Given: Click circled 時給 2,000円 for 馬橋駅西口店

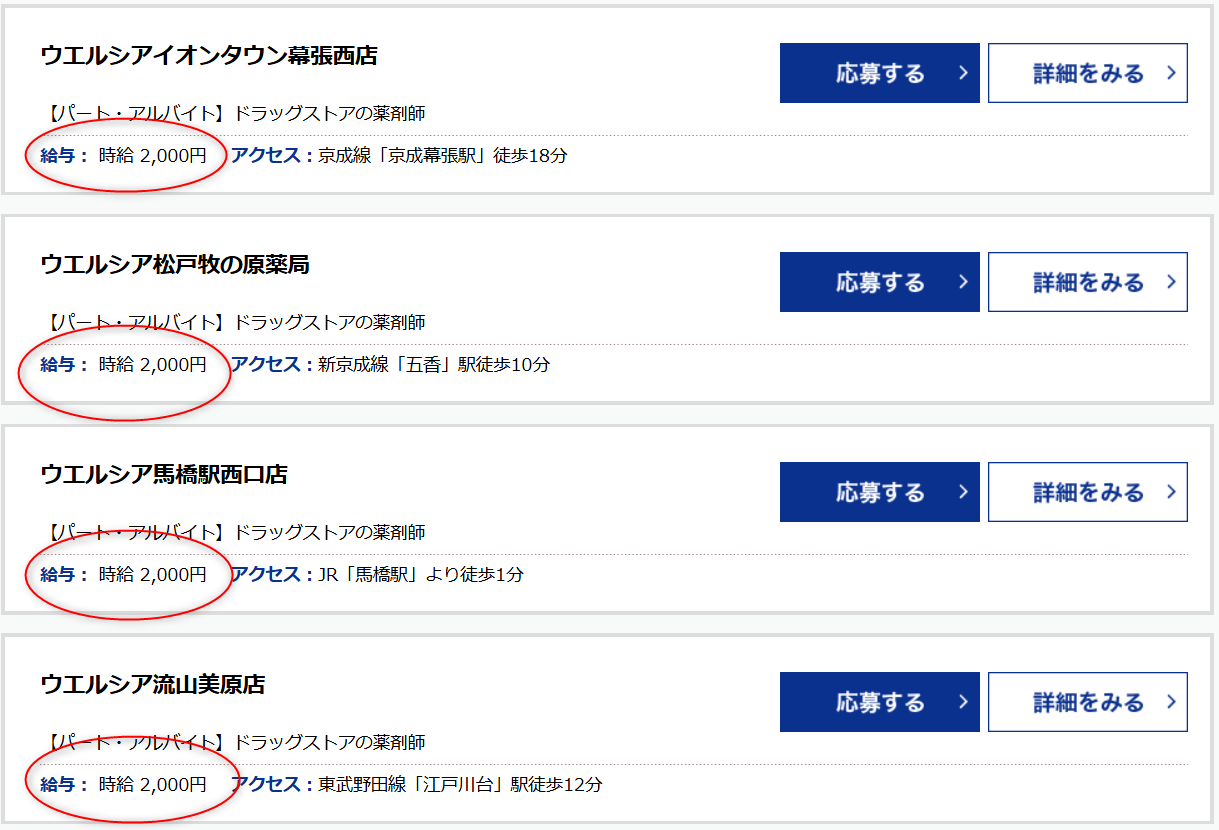Looking at the screenshot, I should 152,575.
